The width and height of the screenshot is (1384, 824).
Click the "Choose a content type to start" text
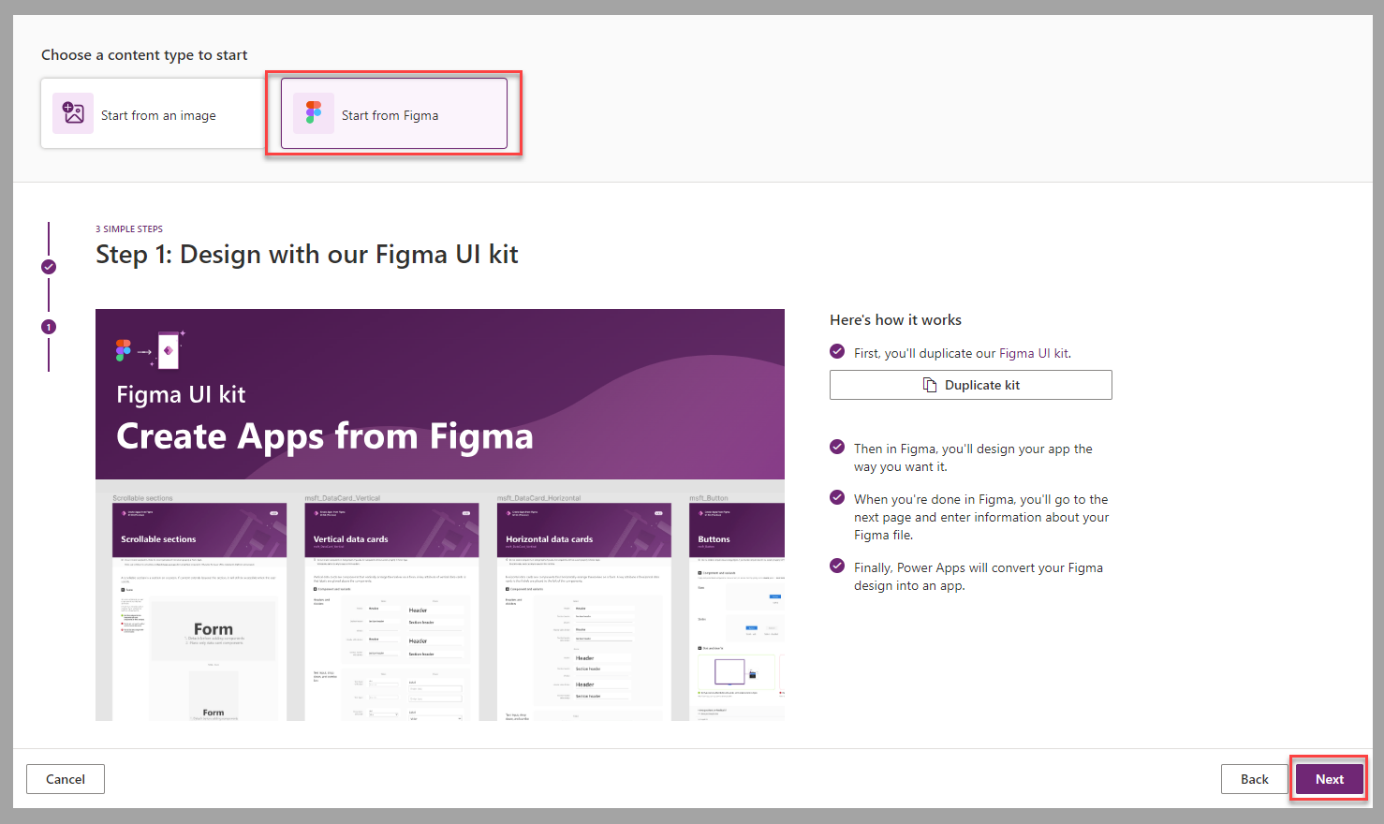click(x=144, y=55)
